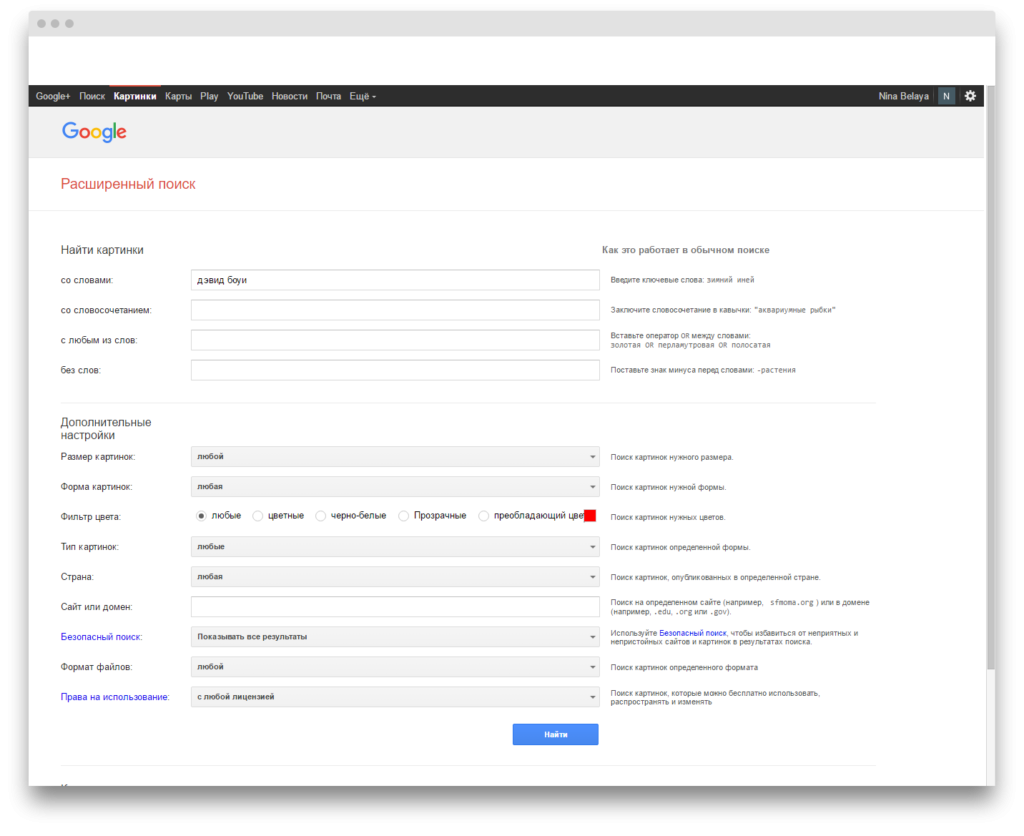
Task: Click the blue 'Найти' button
Action: point(555,734)
